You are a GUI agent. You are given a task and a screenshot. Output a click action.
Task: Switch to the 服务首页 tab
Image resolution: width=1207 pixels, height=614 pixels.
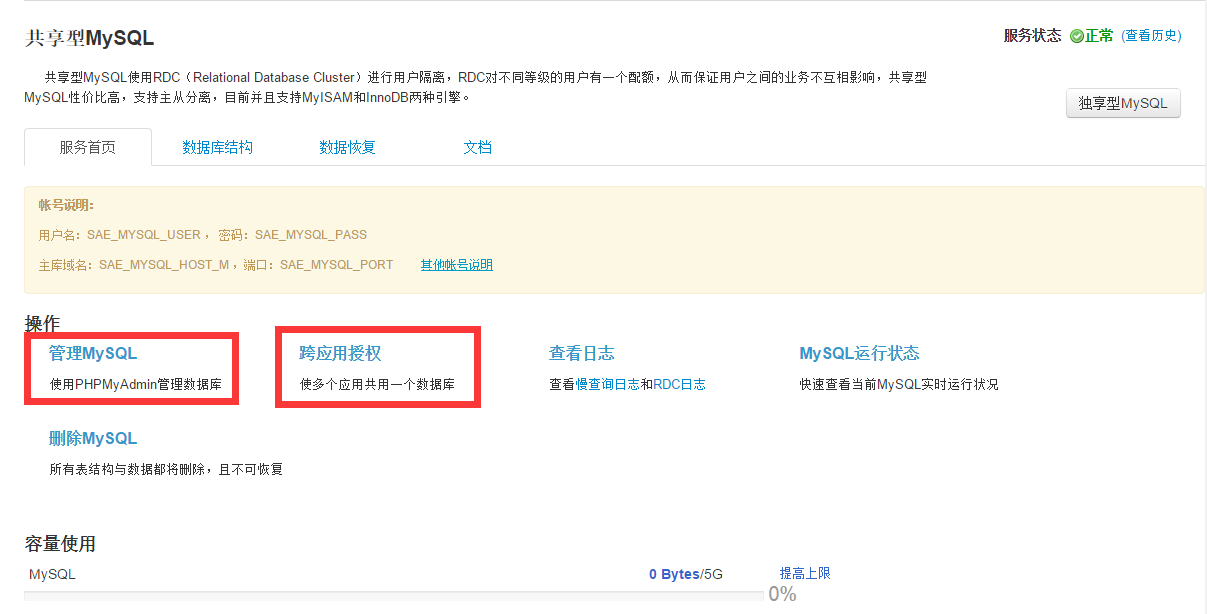[88, 147]
